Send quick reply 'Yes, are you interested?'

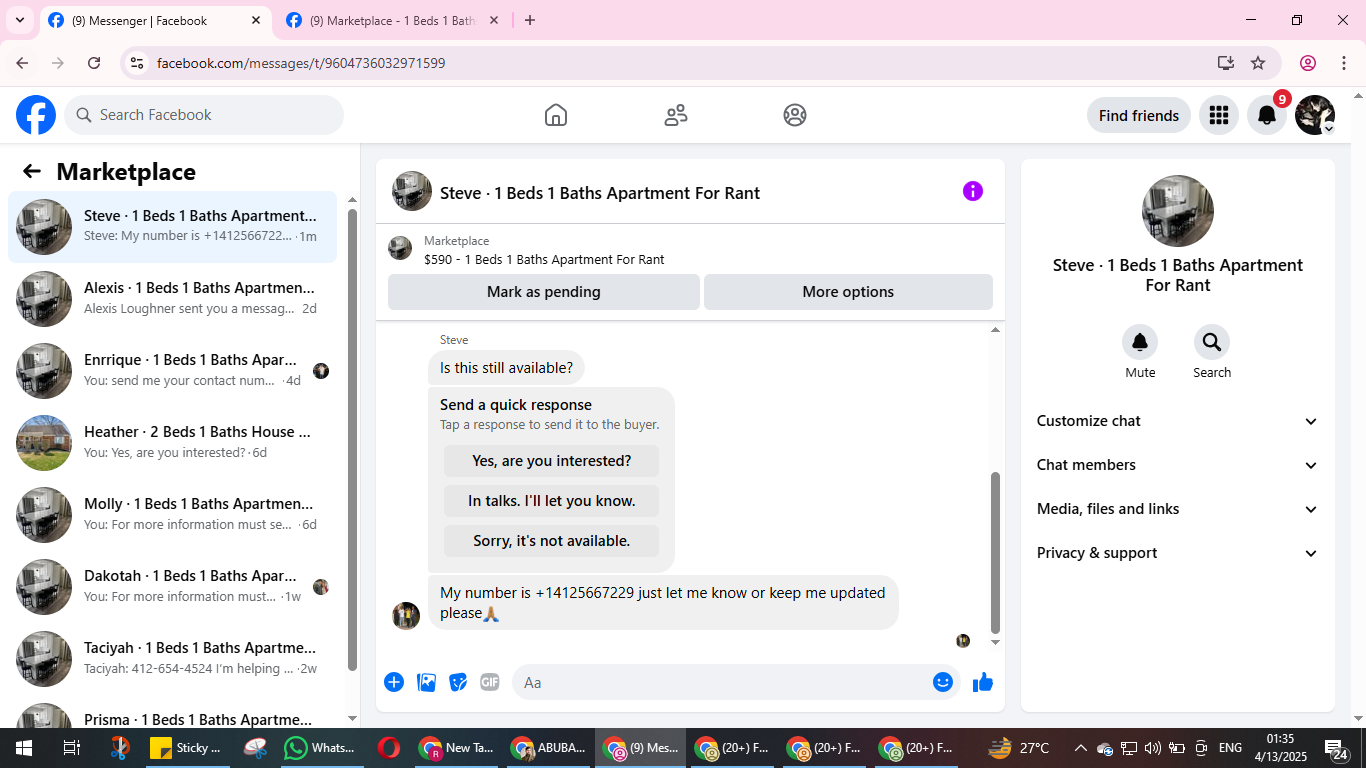(552, 461)
